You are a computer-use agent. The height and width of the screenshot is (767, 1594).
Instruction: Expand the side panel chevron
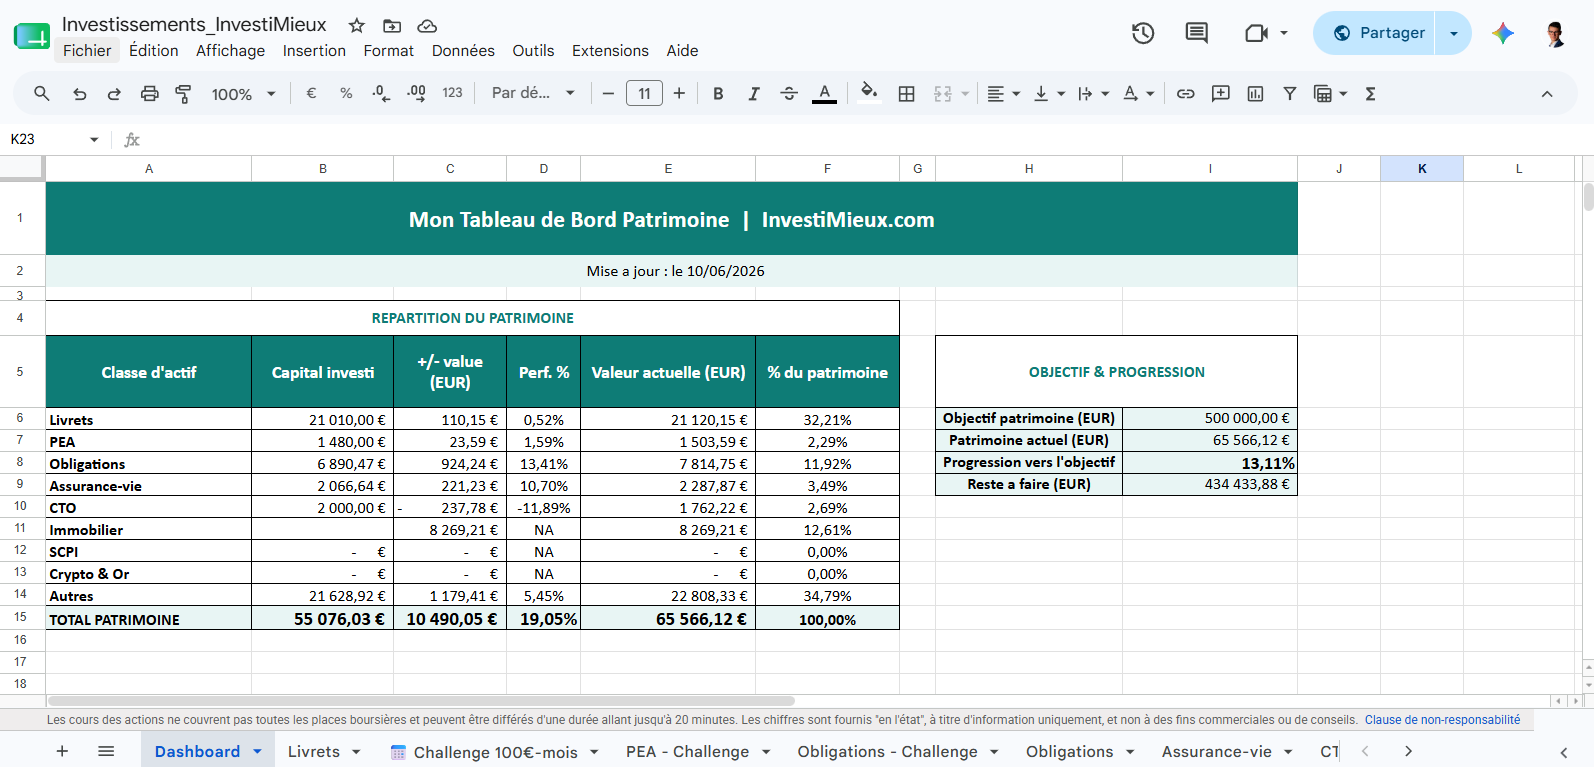tap(1564, 752)
